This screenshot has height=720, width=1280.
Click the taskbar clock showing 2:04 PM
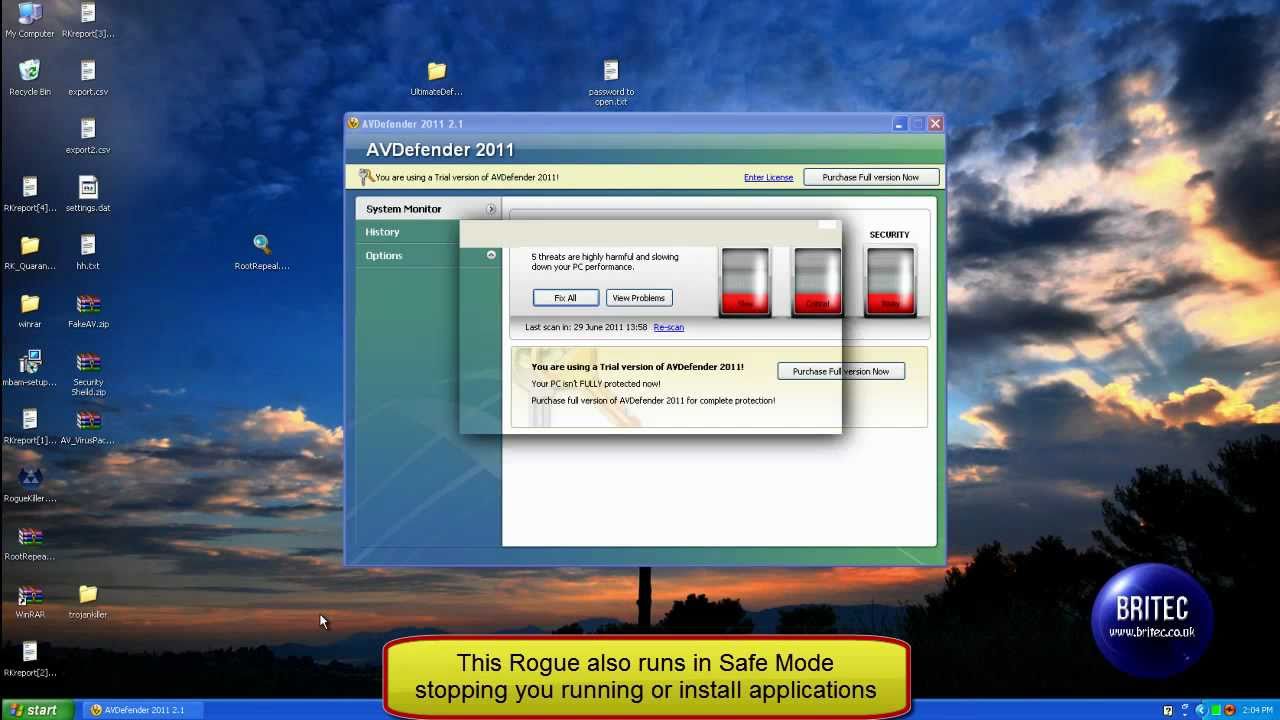pos(1258,710)
